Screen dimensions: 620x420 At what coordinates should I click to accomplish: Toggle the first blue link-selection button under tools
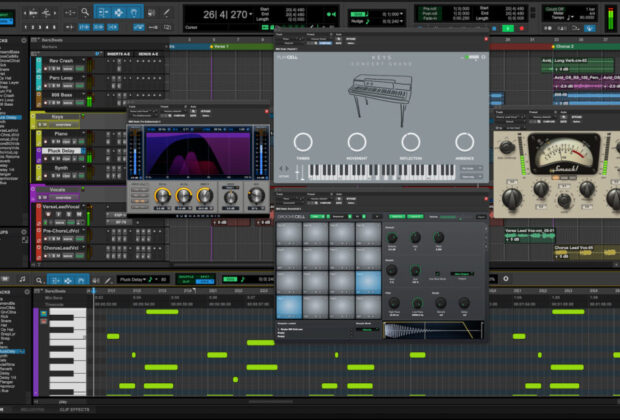pos(84,27)
